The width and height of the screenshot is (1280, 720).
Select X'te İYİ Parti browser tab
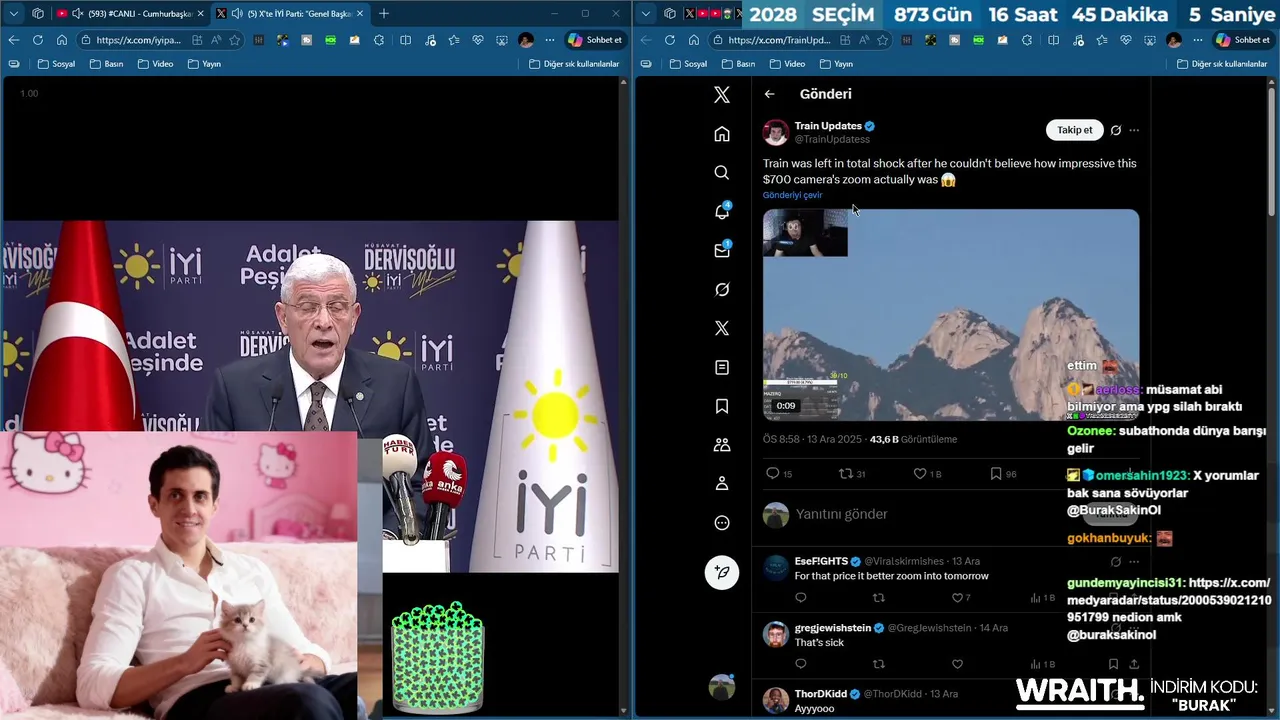tap(290, 14)
